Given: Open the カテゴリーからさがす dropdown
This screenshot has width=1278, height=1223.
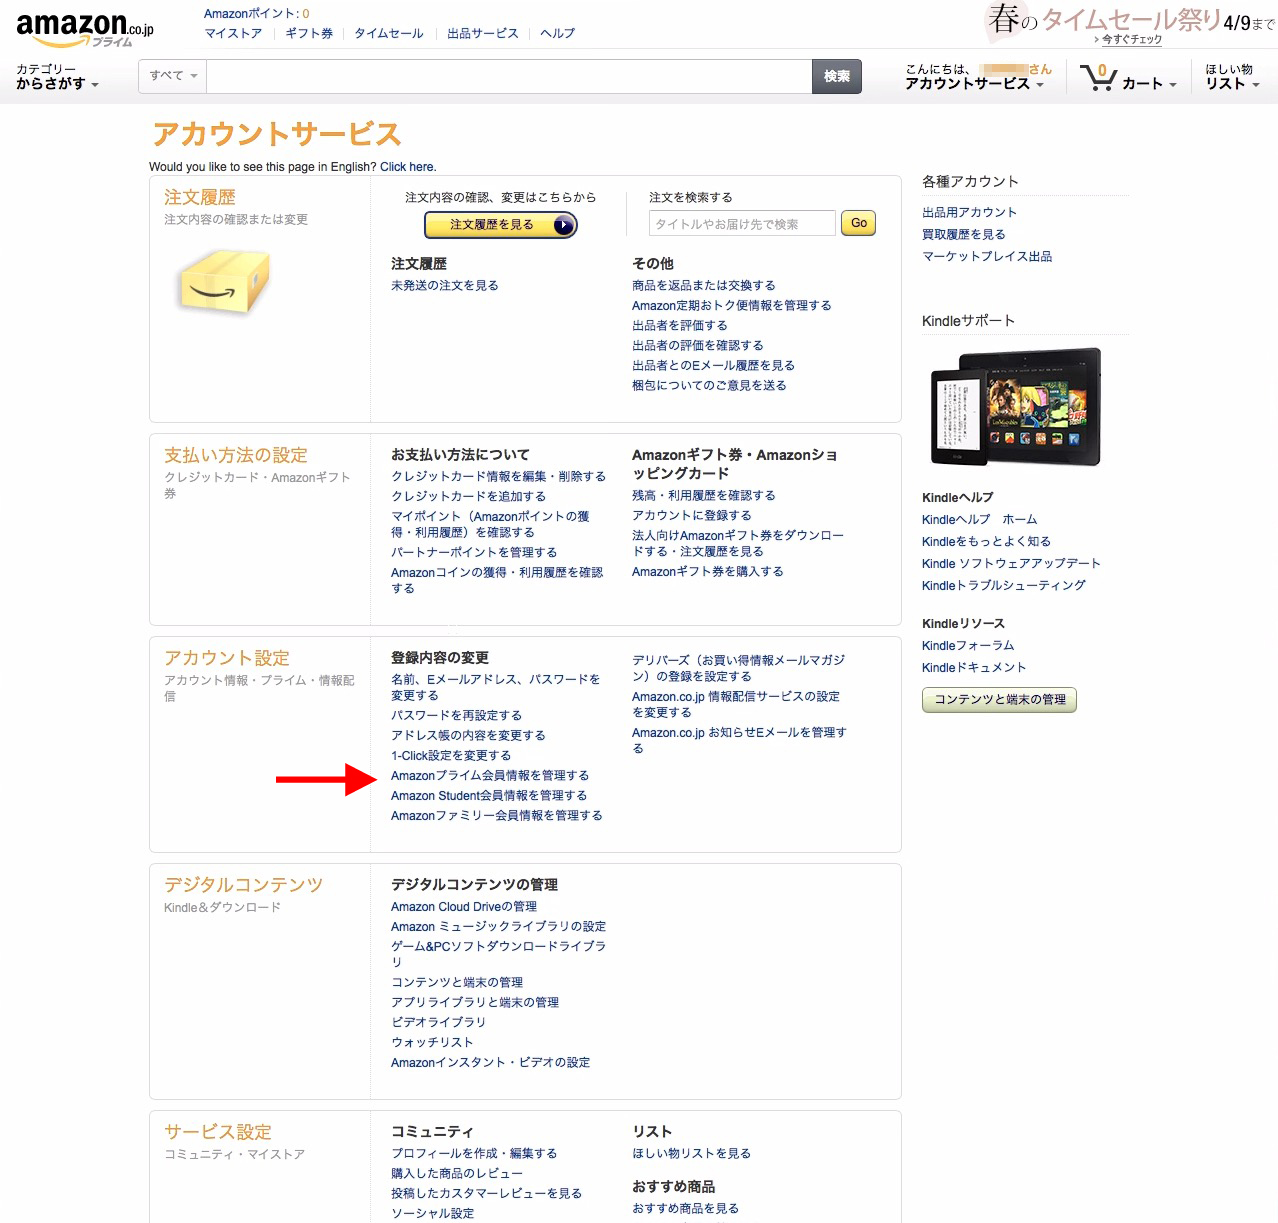Looking at the screenshot, I should (x=55, y=76).
